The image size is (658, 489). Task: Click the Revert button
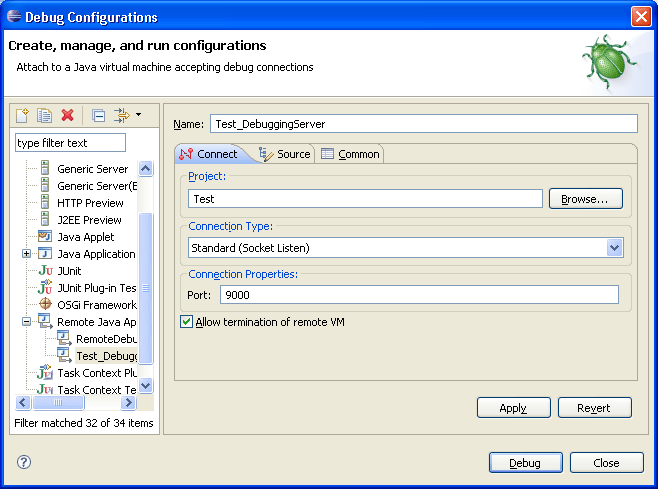(x=594, y=408)
